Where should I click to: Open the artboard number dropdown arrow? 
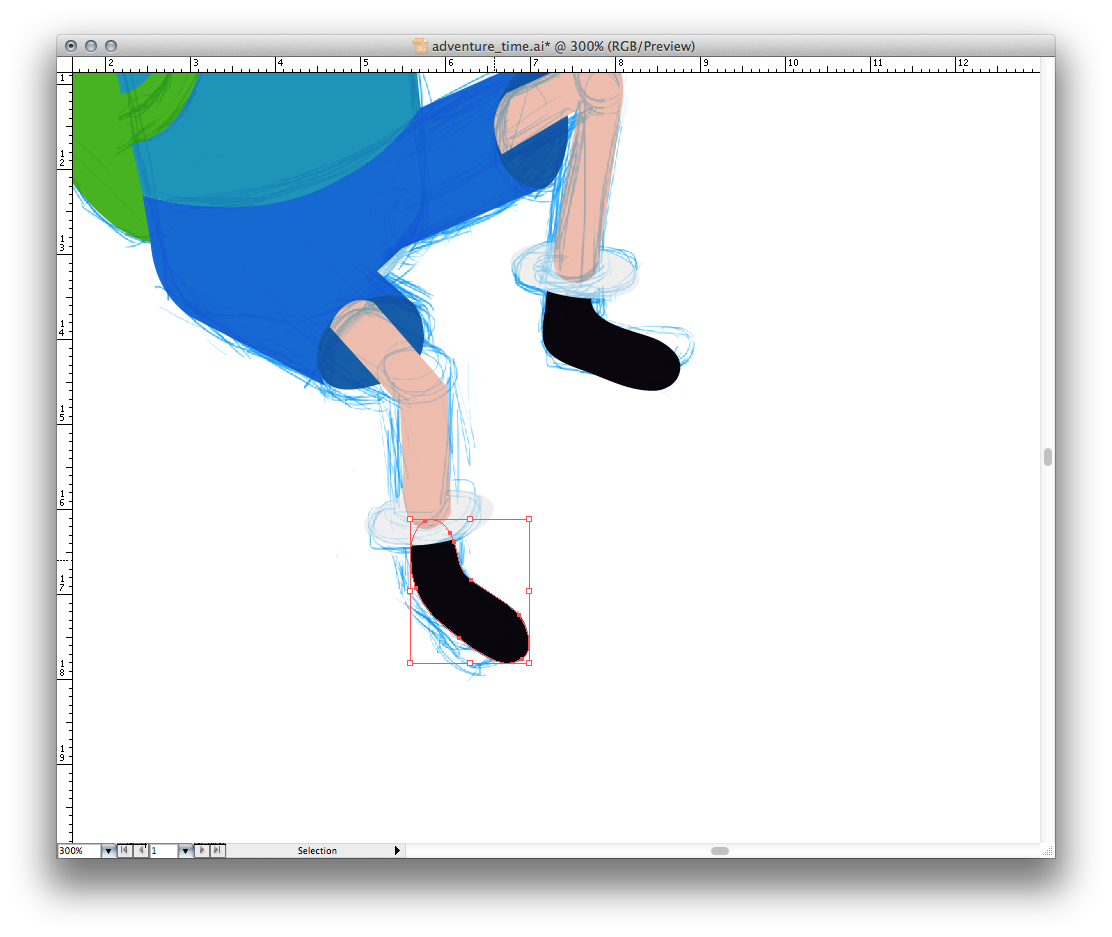coord(185,851)
